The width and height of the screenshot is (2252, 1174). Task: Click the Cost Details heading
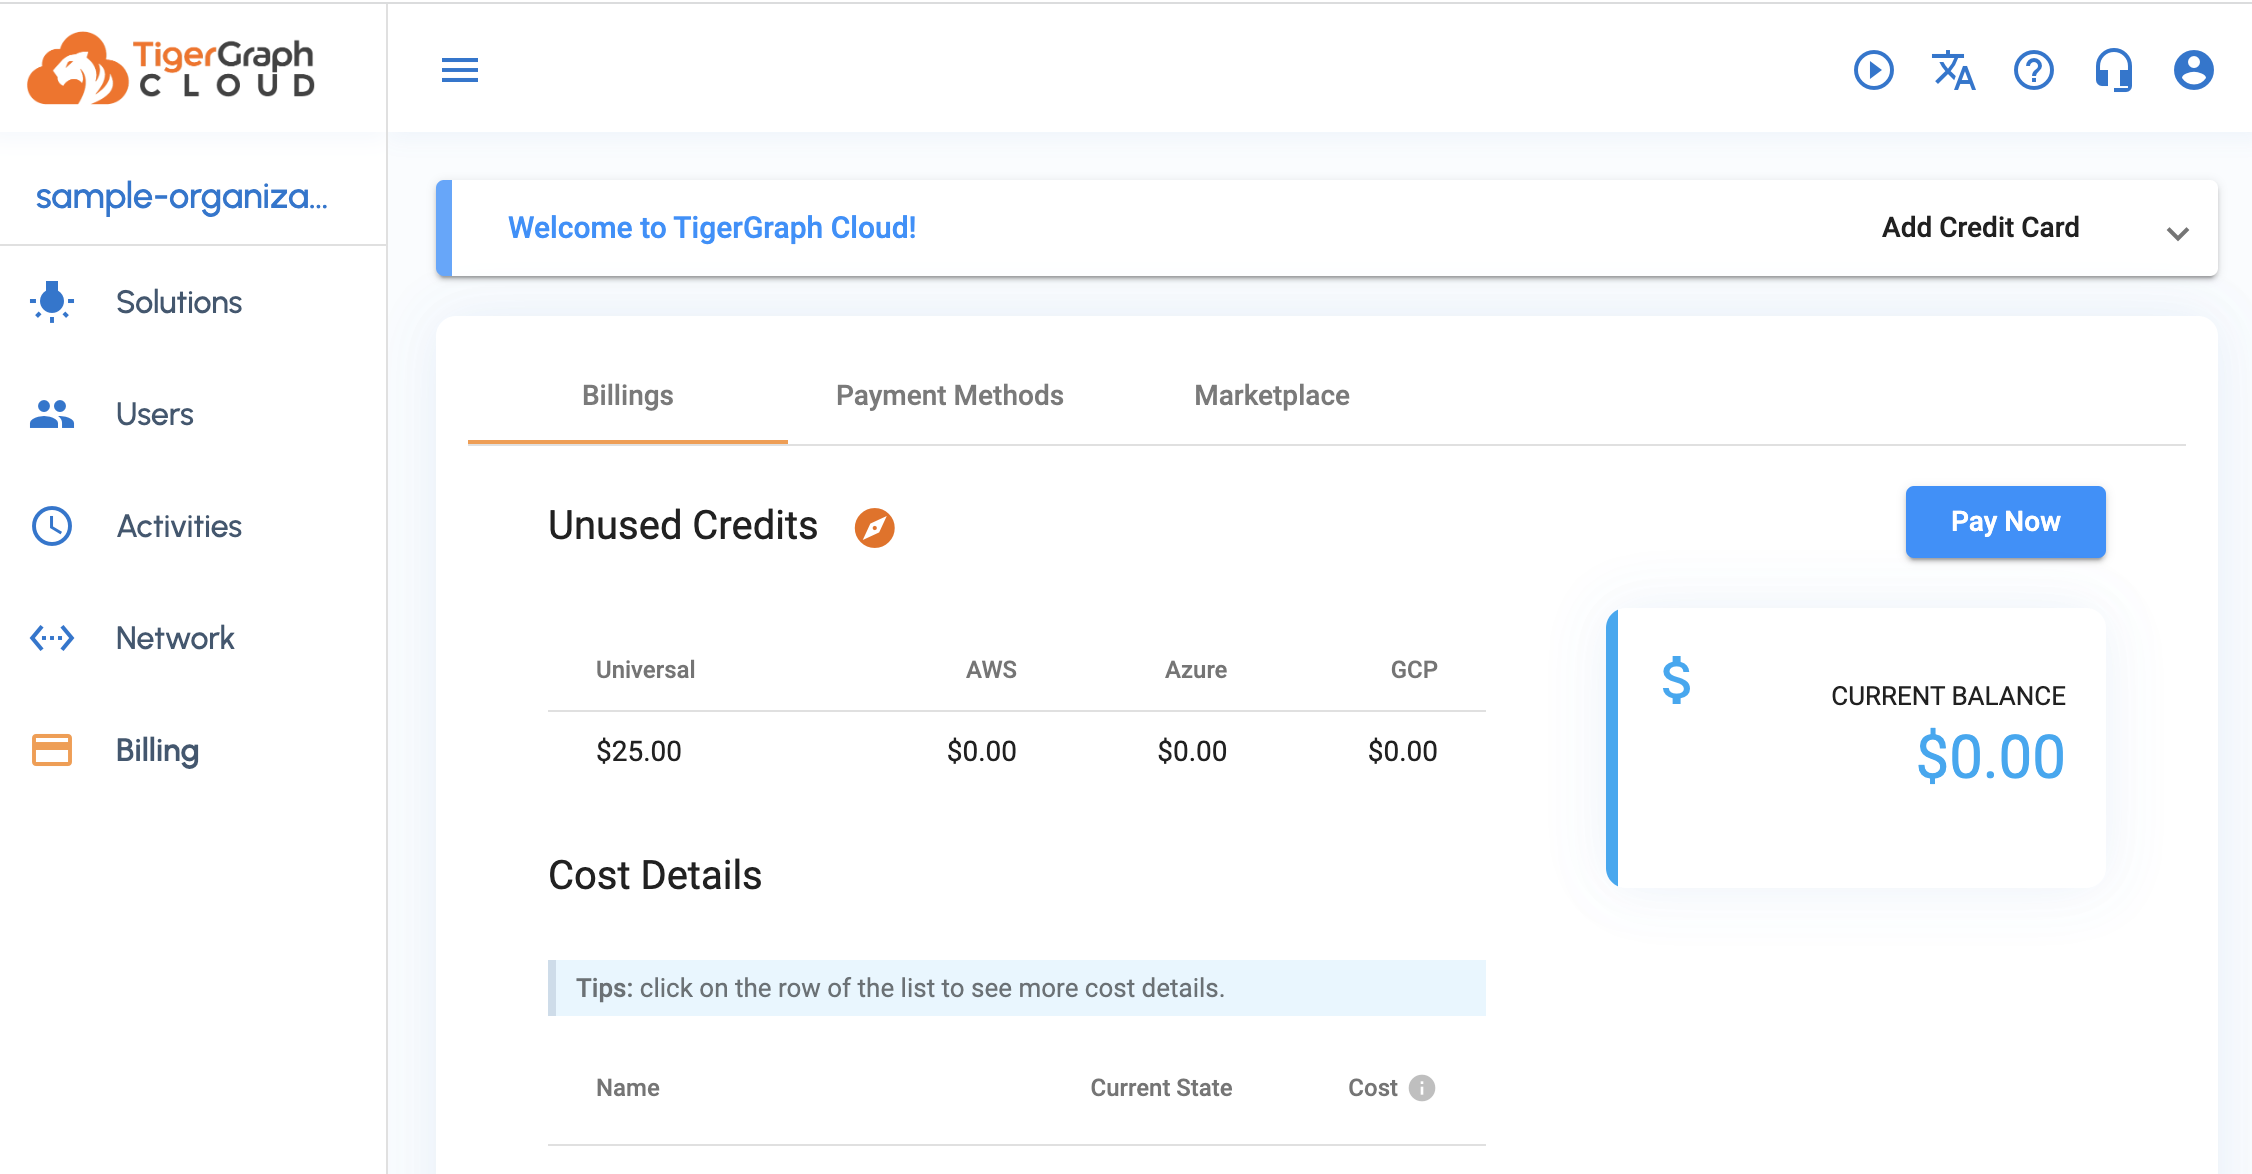(x=655, y=876)
